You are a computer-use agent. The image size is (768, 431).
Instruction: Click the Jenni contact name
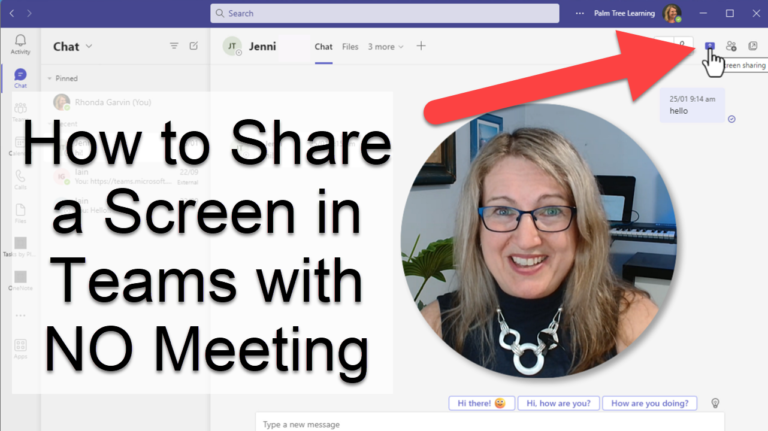pyautogui.click(x=262, y=46)
